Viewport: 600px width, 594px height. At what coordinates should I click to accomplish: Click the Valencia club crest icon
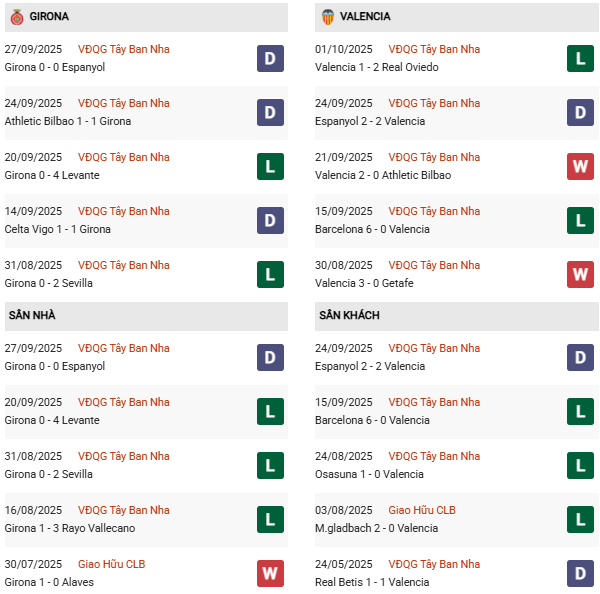(327, 17)
